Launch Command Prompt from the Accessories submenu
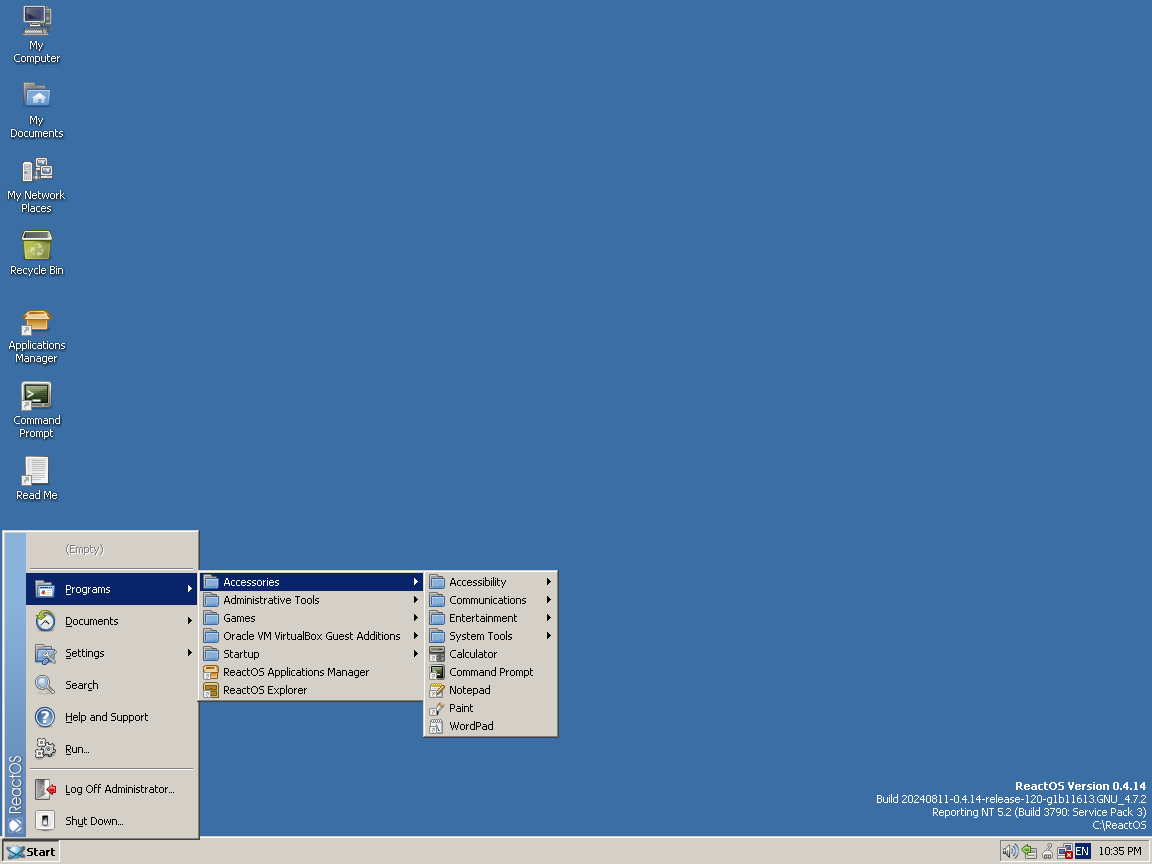1152x864 pixels. pyautogui.click(x=491, y=672)
